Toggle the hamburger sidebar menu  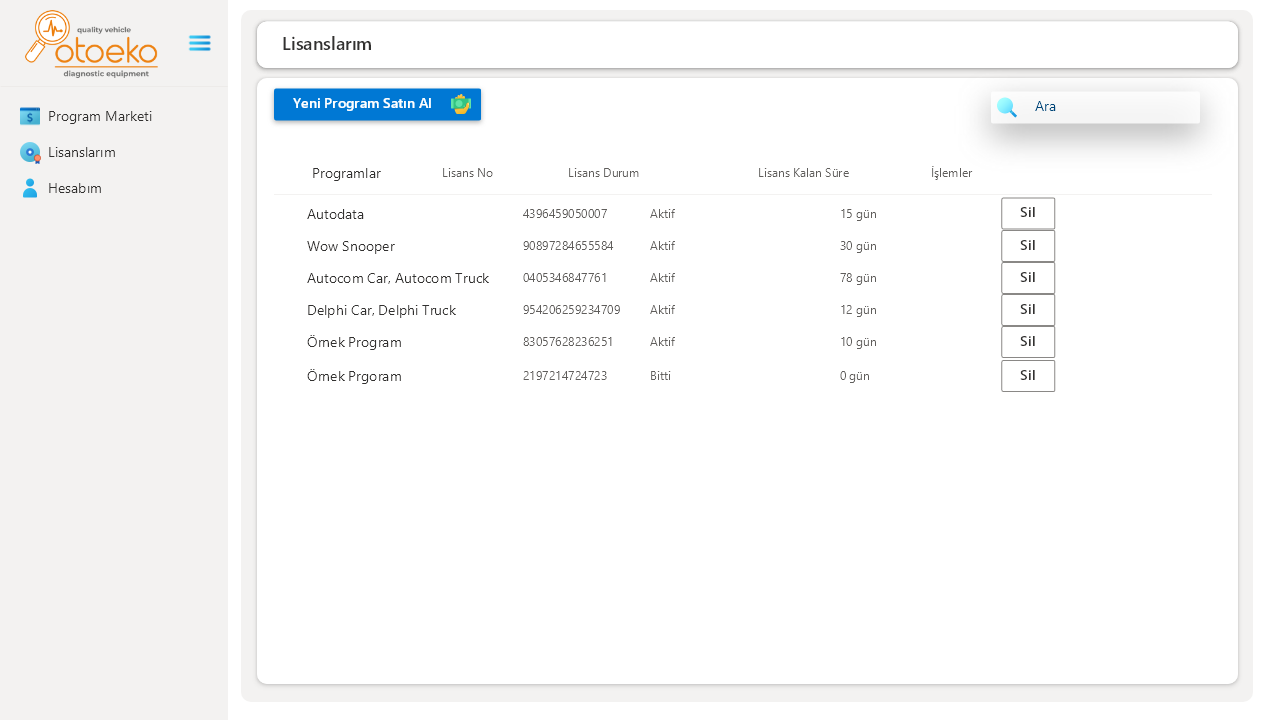click(200, 43)
